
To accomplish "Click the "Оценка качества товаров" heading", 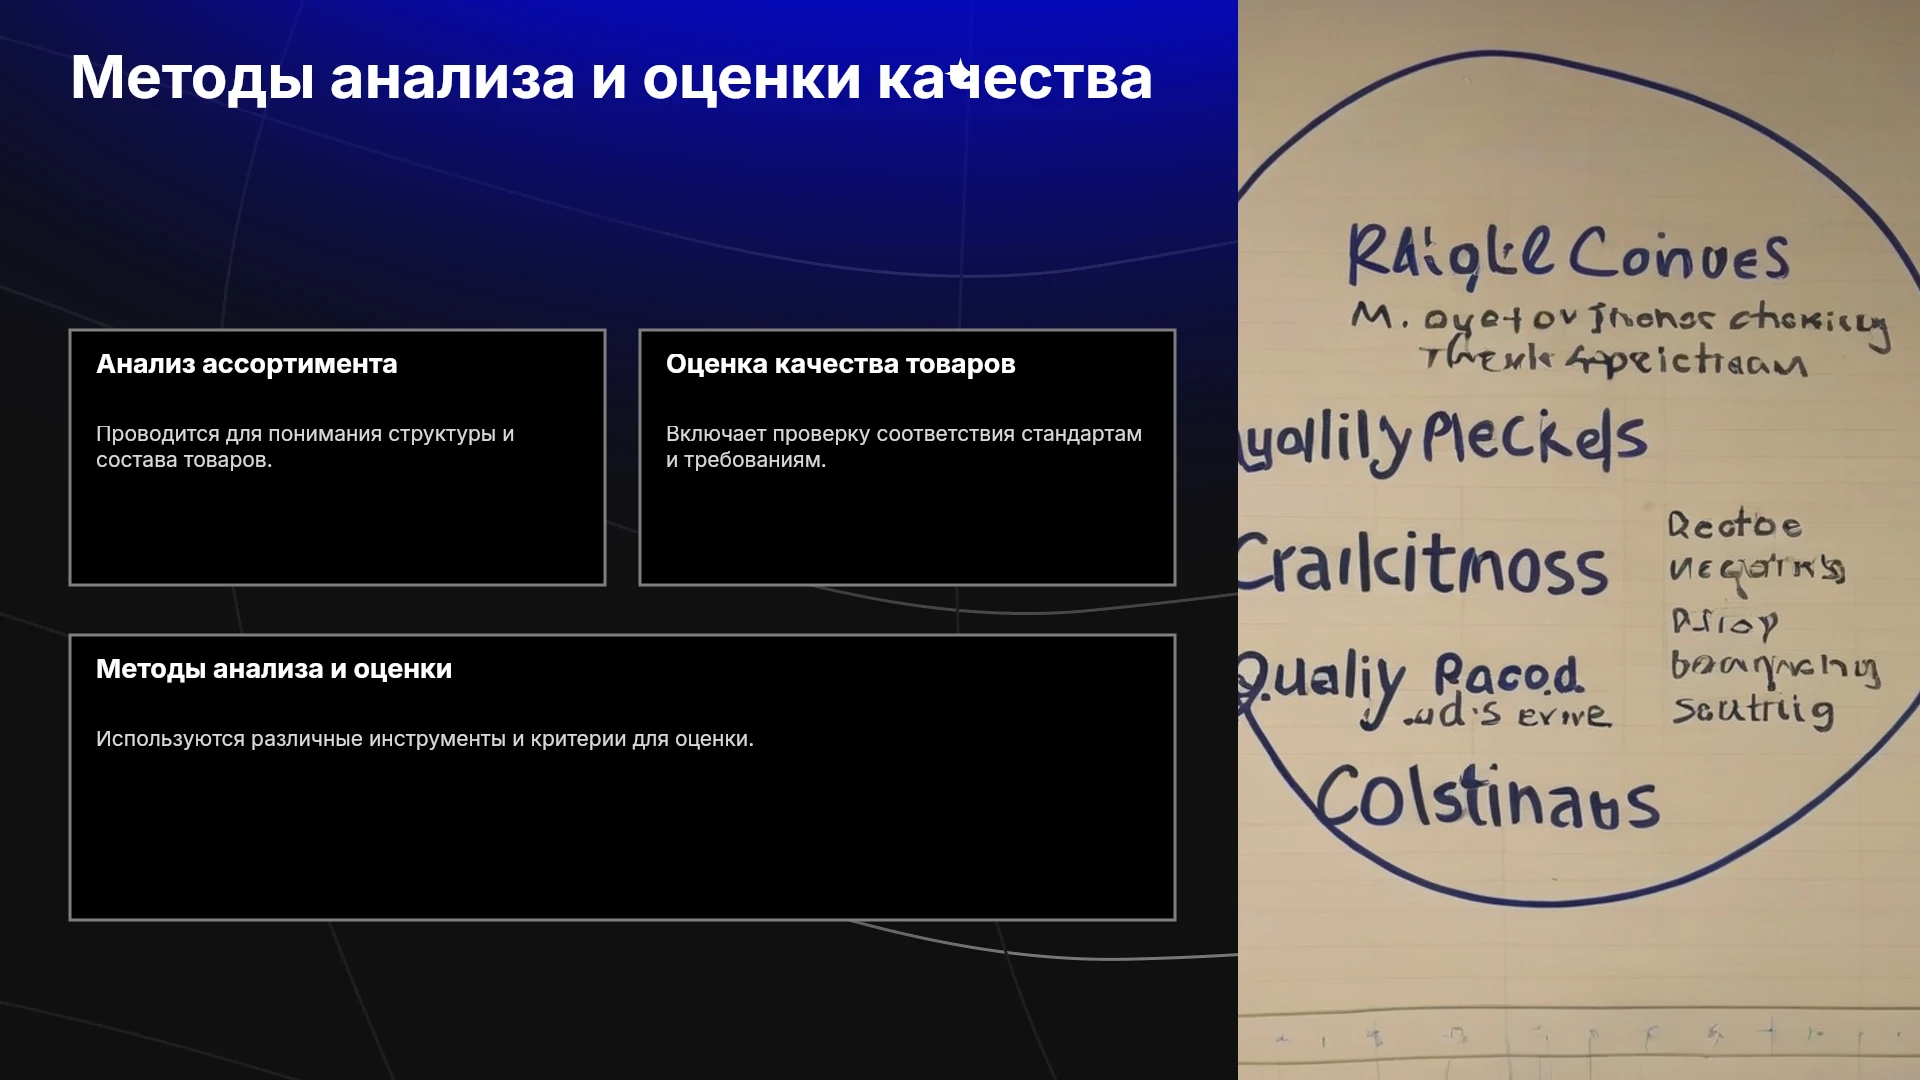I will point(840,364).
